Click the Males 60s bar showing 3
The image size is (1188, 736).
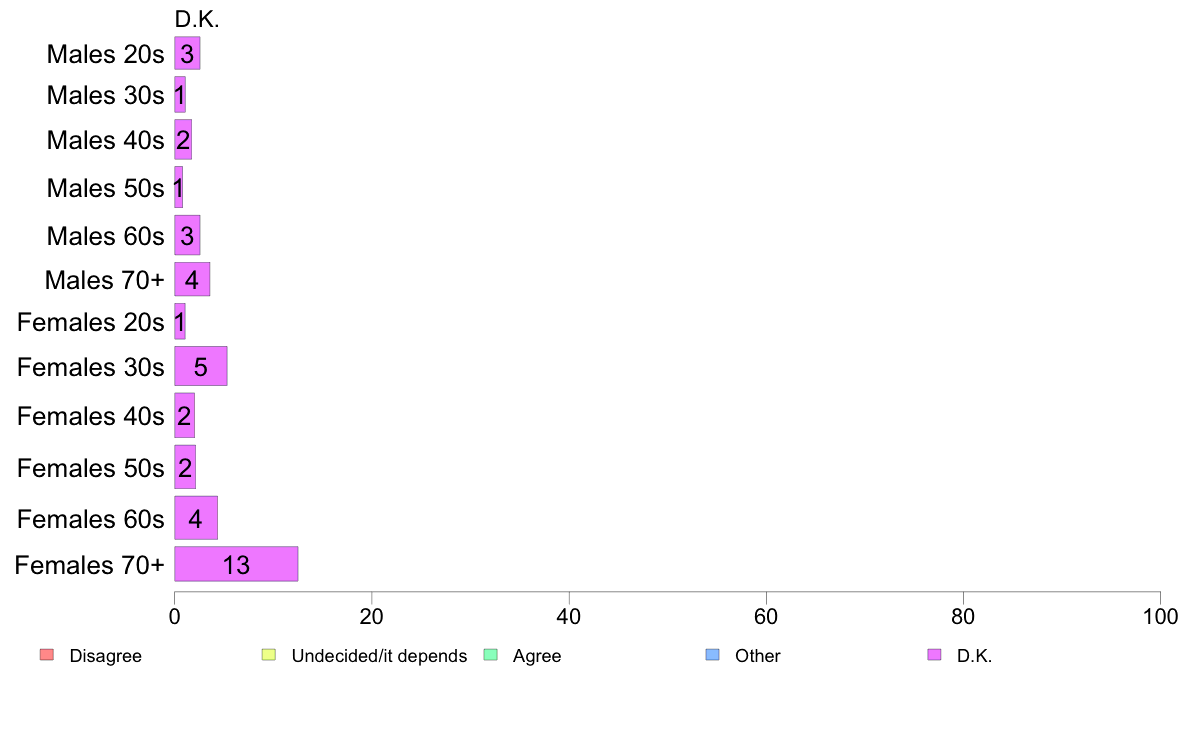(x=187, y=235)
